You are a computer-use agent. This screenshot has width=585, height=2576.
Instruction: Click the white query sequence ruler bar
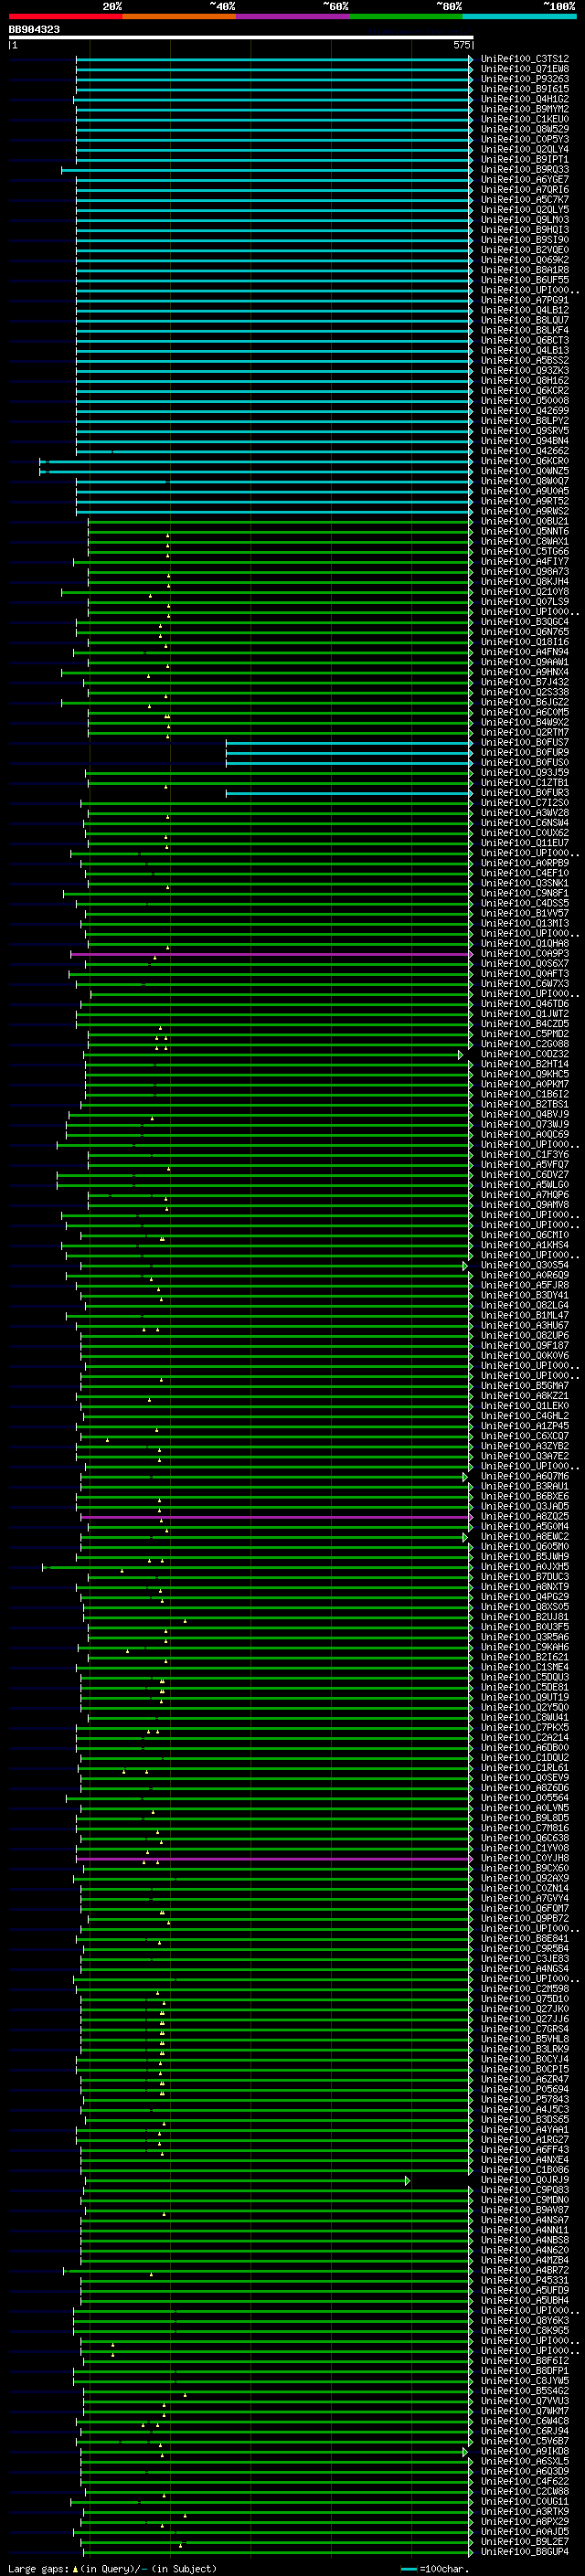pyautogui.click(x=241, y=37)
